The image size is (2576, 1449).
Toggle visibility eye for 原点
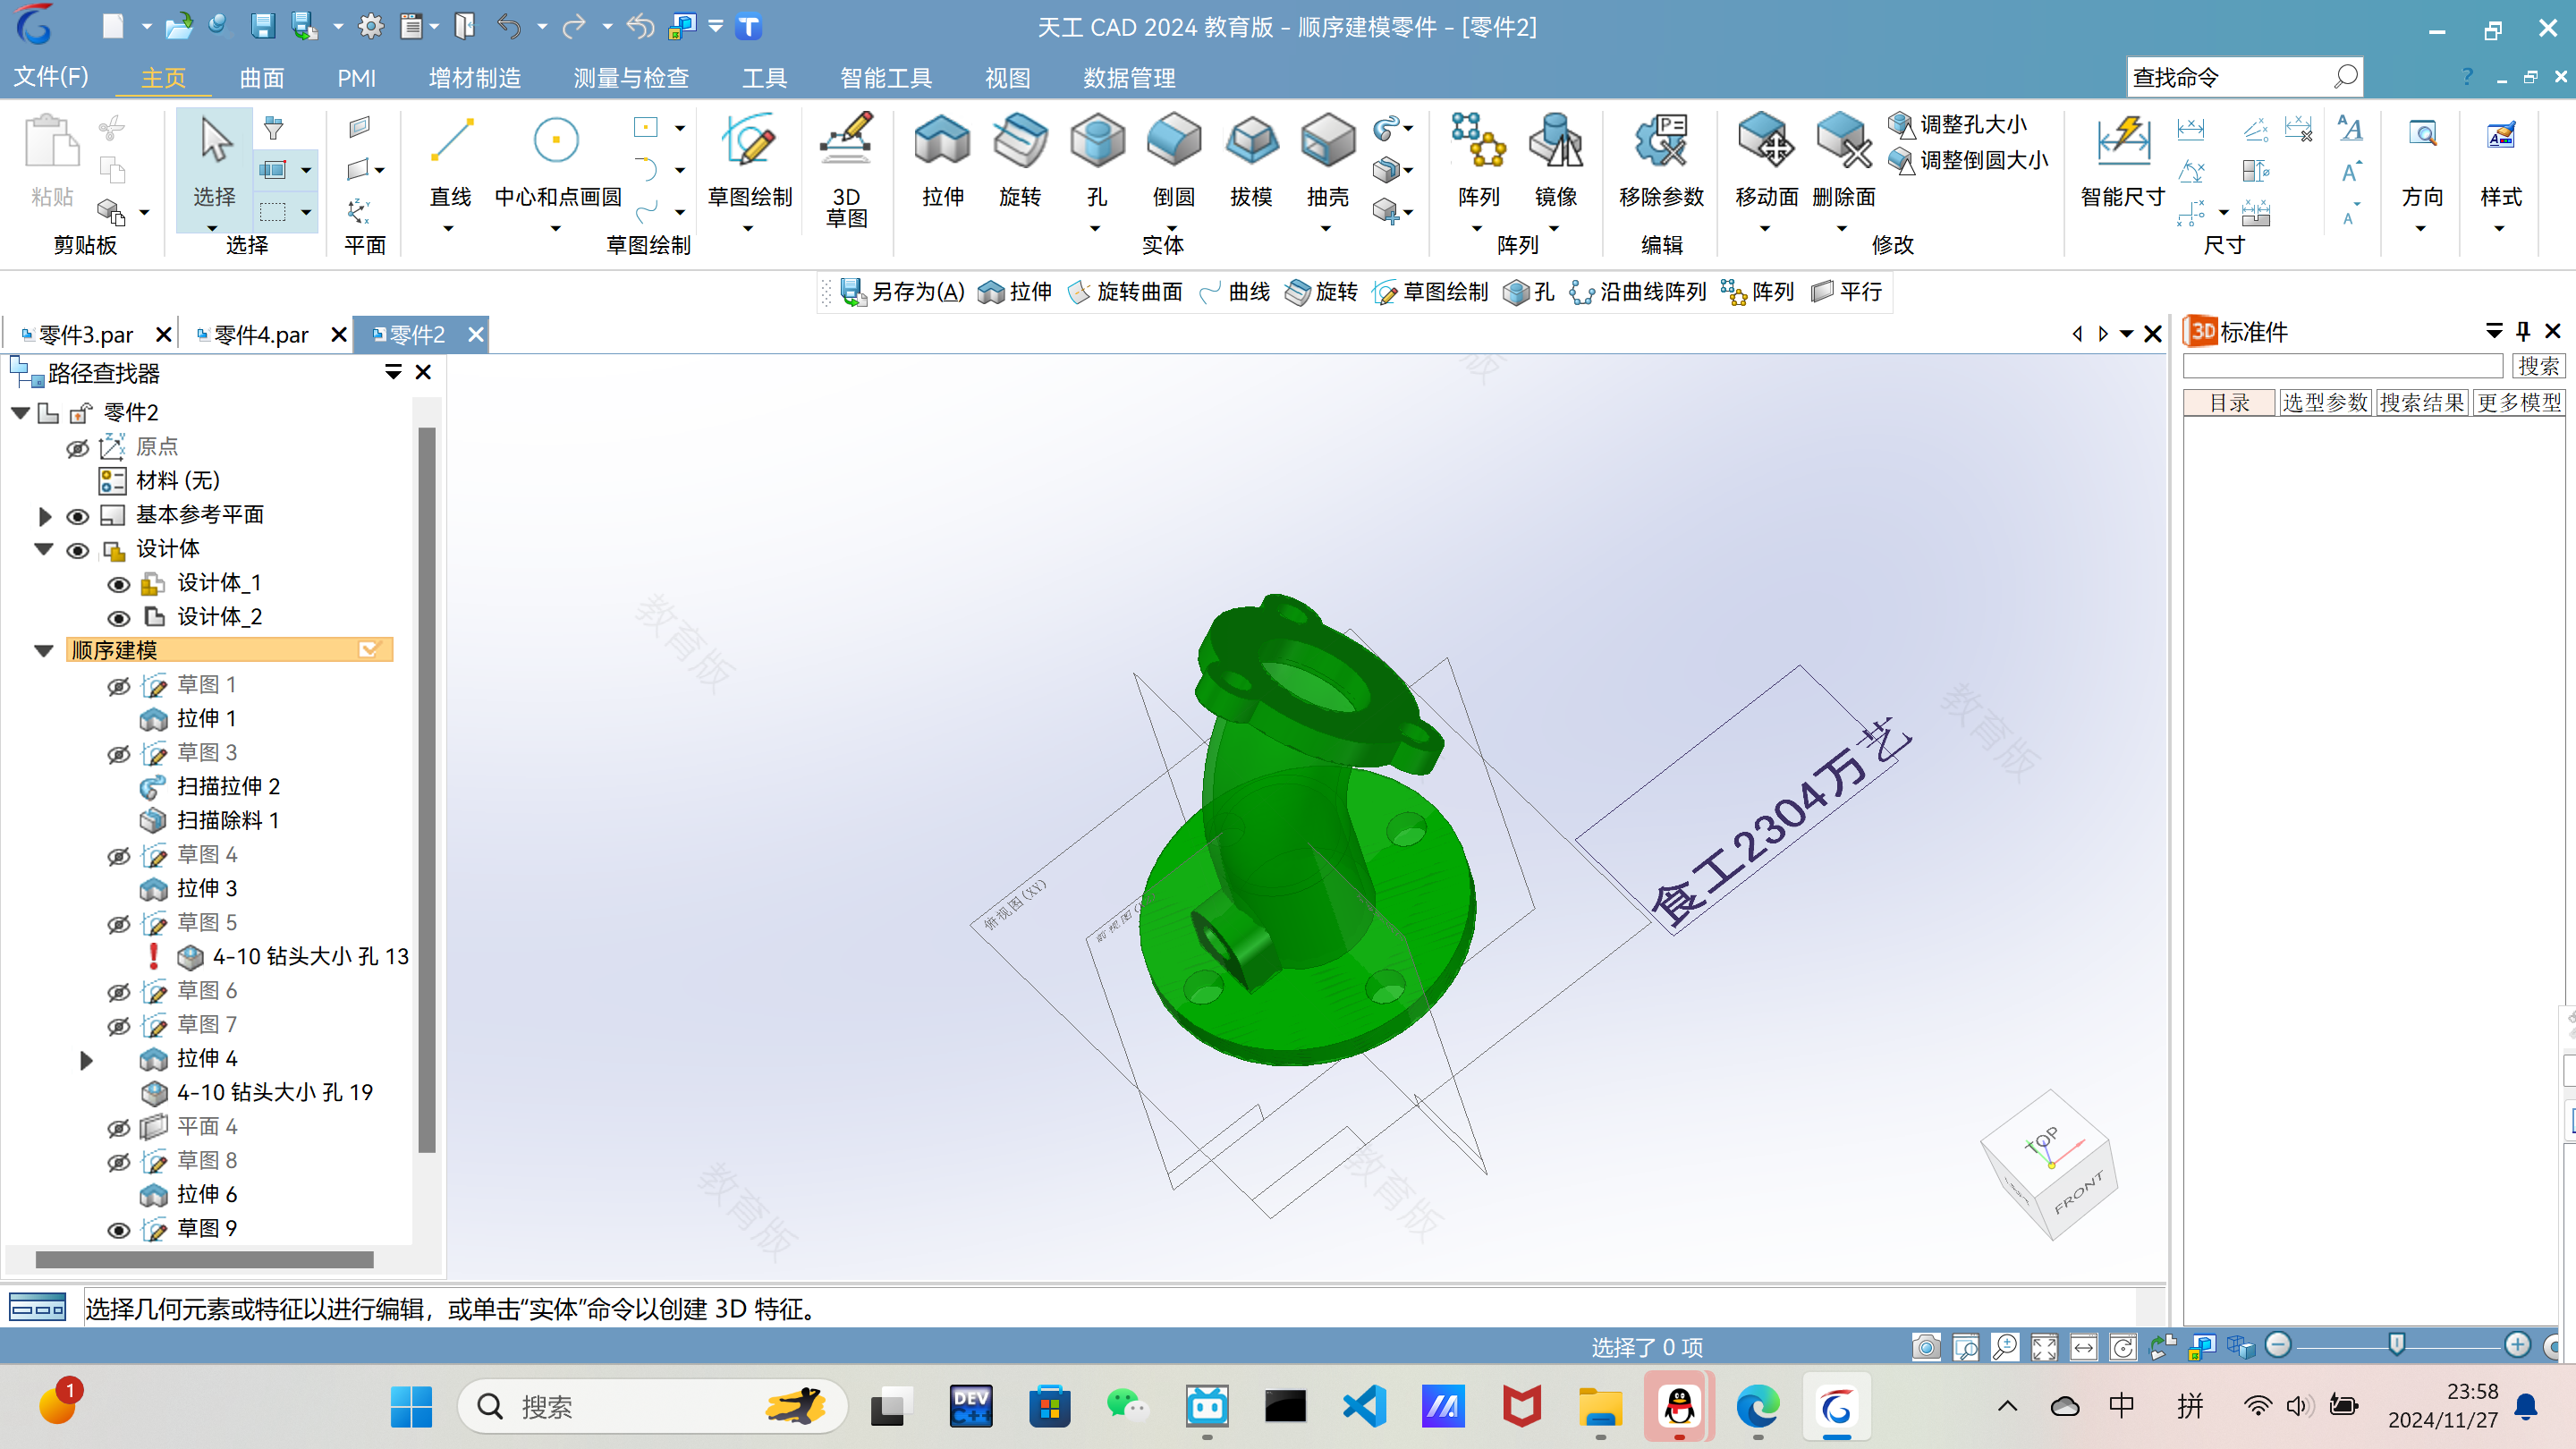click(77, 447)
